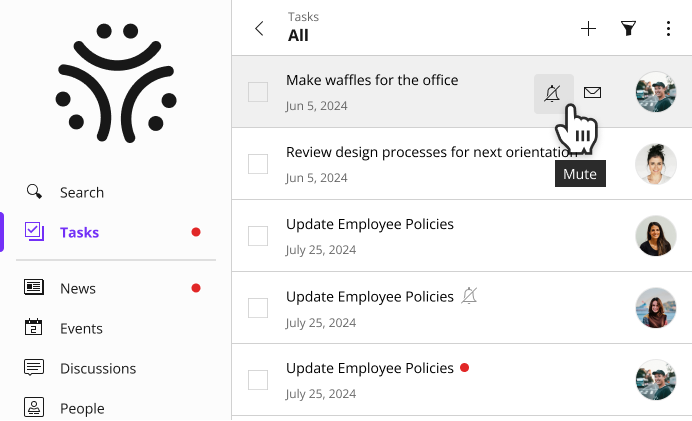Click the Discussions chat icon
Viewport: 692px width, 421px height.
click(x=34, y=368)
